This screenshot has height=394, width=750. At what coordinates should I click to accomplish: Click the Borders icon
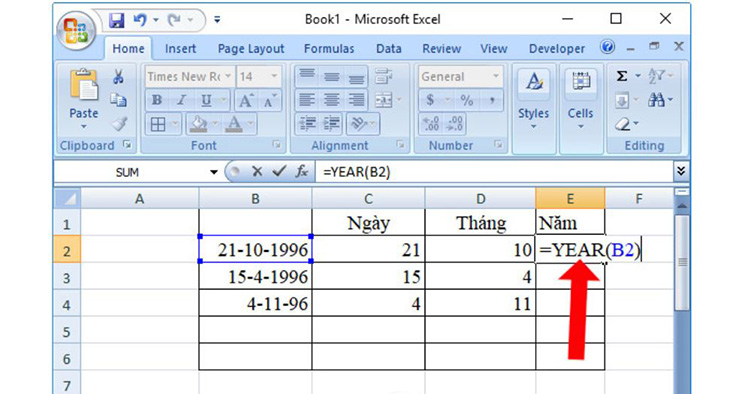tap(157, 124)
